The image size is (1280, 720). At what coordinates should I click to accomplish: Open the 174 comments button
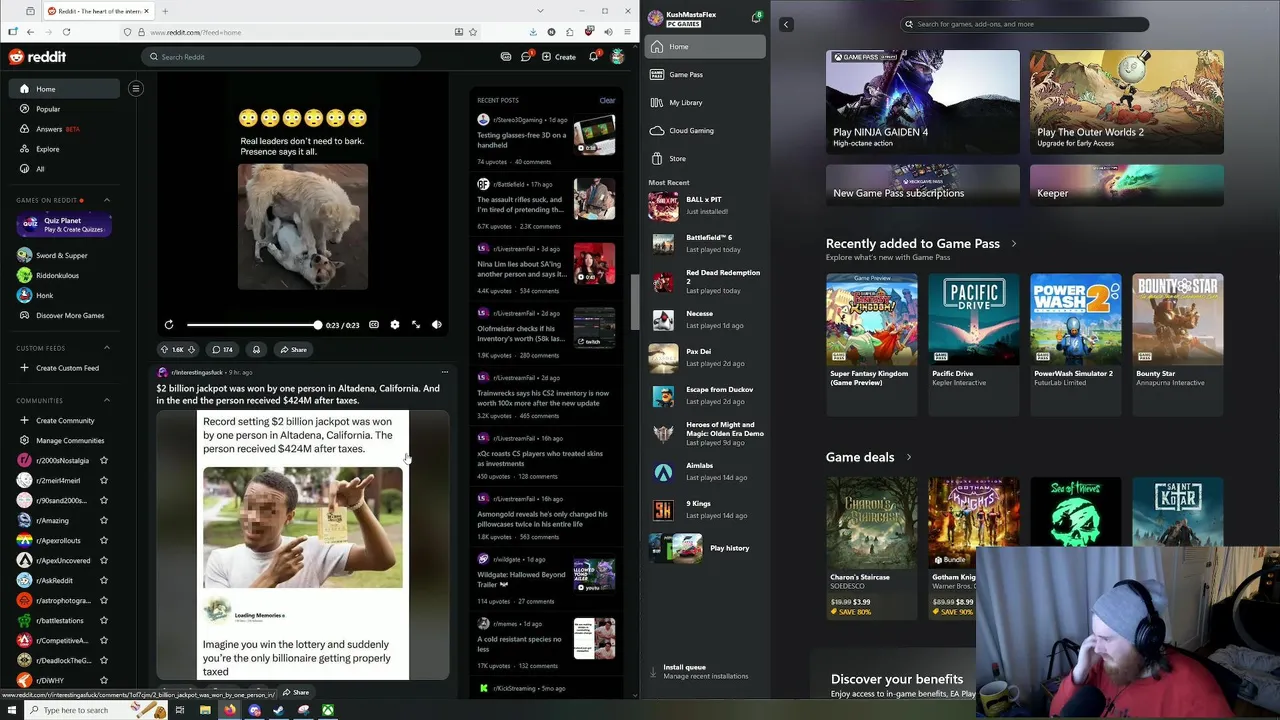(222, 350)
